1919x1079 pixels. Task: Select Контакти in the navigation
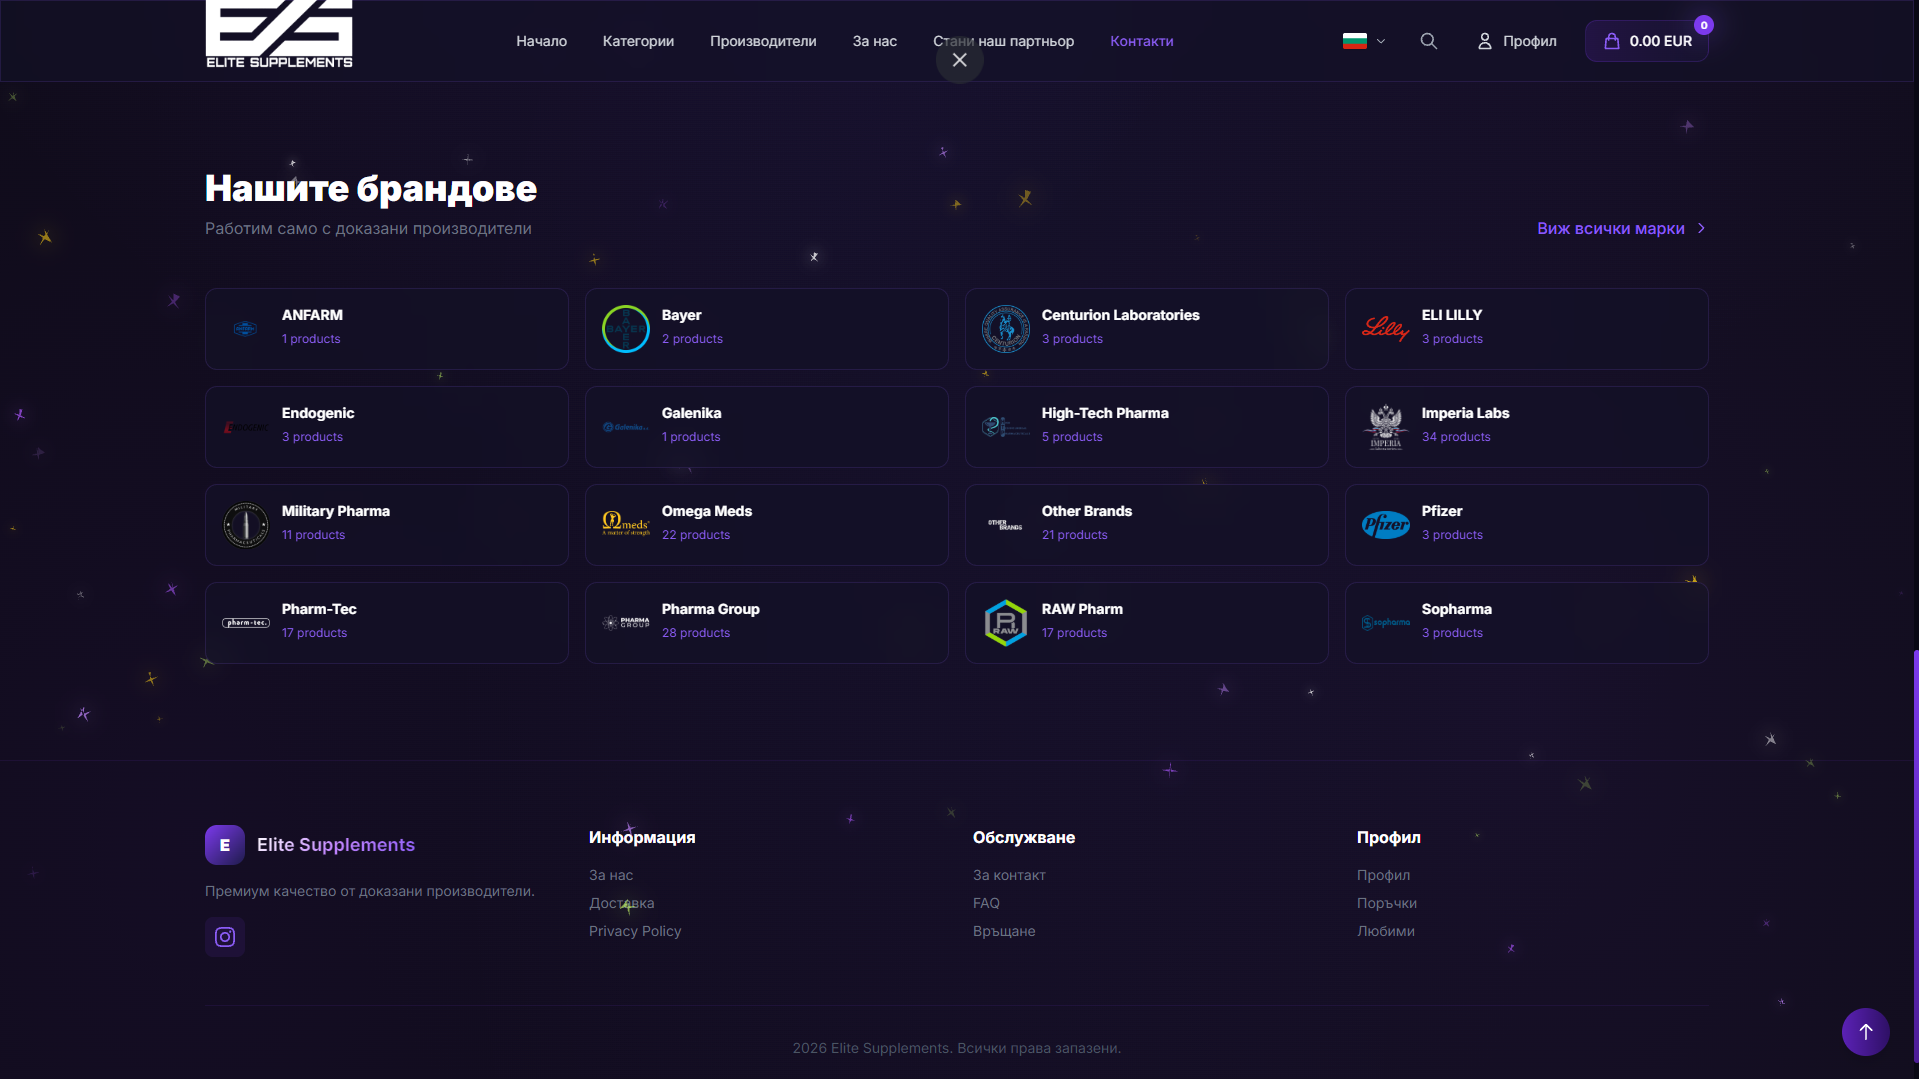coord(1142,41)
